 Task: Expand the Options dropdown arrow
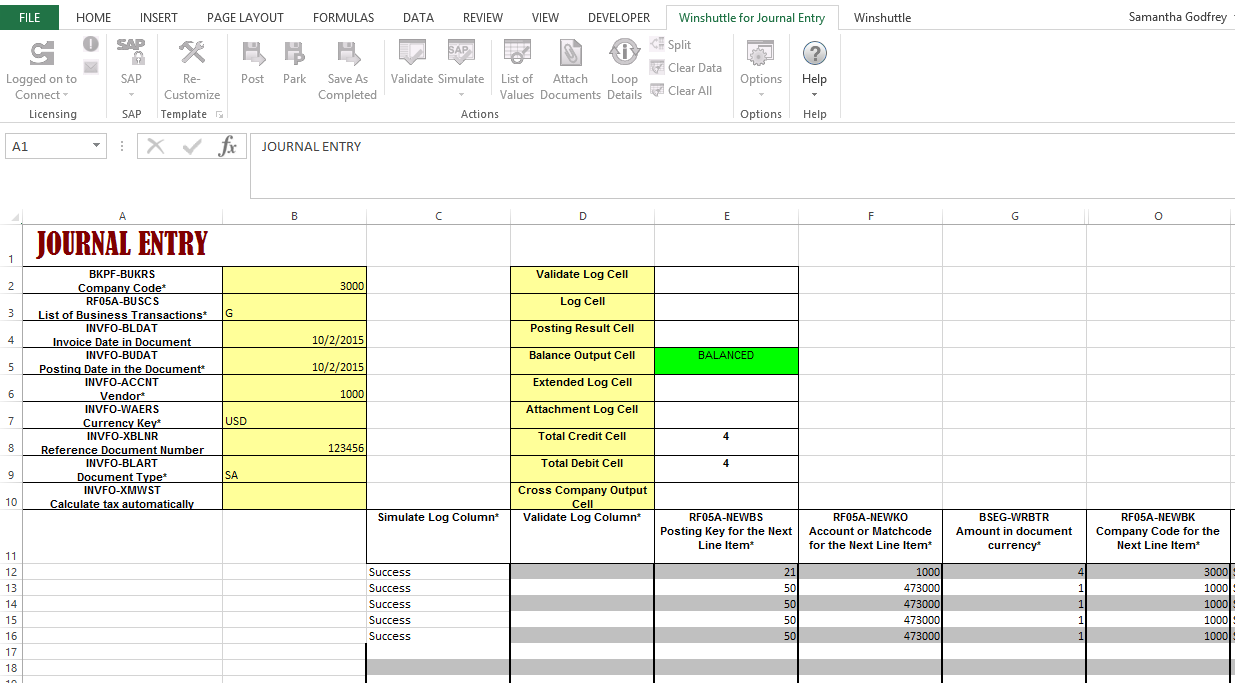click(x=761, y=95)
